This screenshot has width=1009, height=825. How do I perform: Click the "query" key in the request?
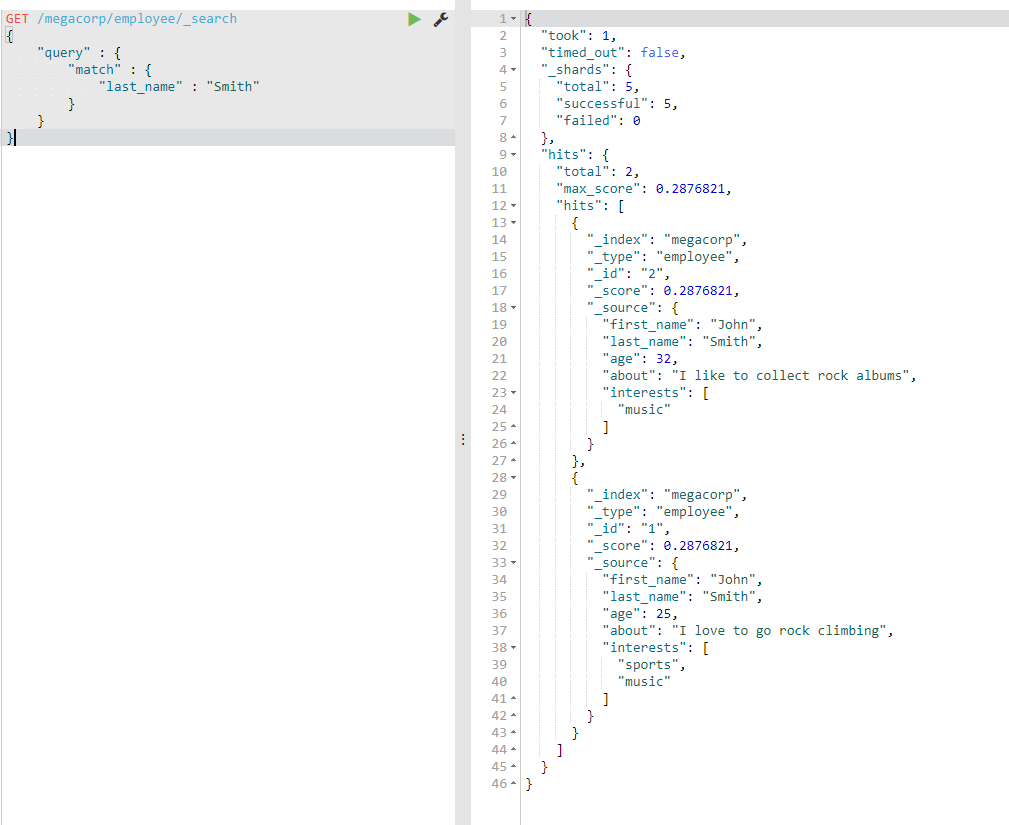(64, 53)
